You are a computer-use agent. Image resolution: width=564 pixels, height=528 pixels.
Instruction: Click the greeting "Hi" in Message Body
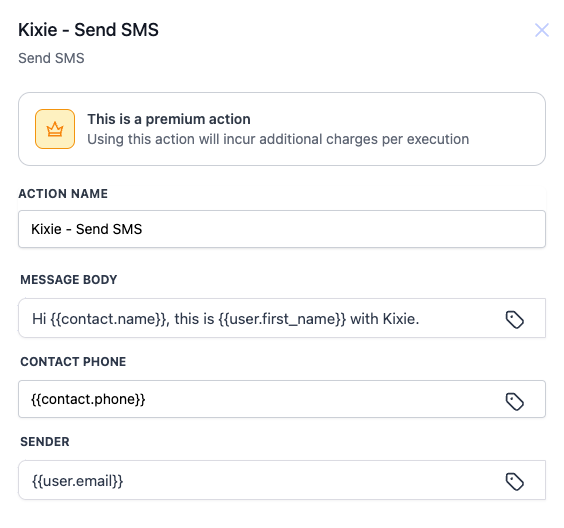point(39,319)
